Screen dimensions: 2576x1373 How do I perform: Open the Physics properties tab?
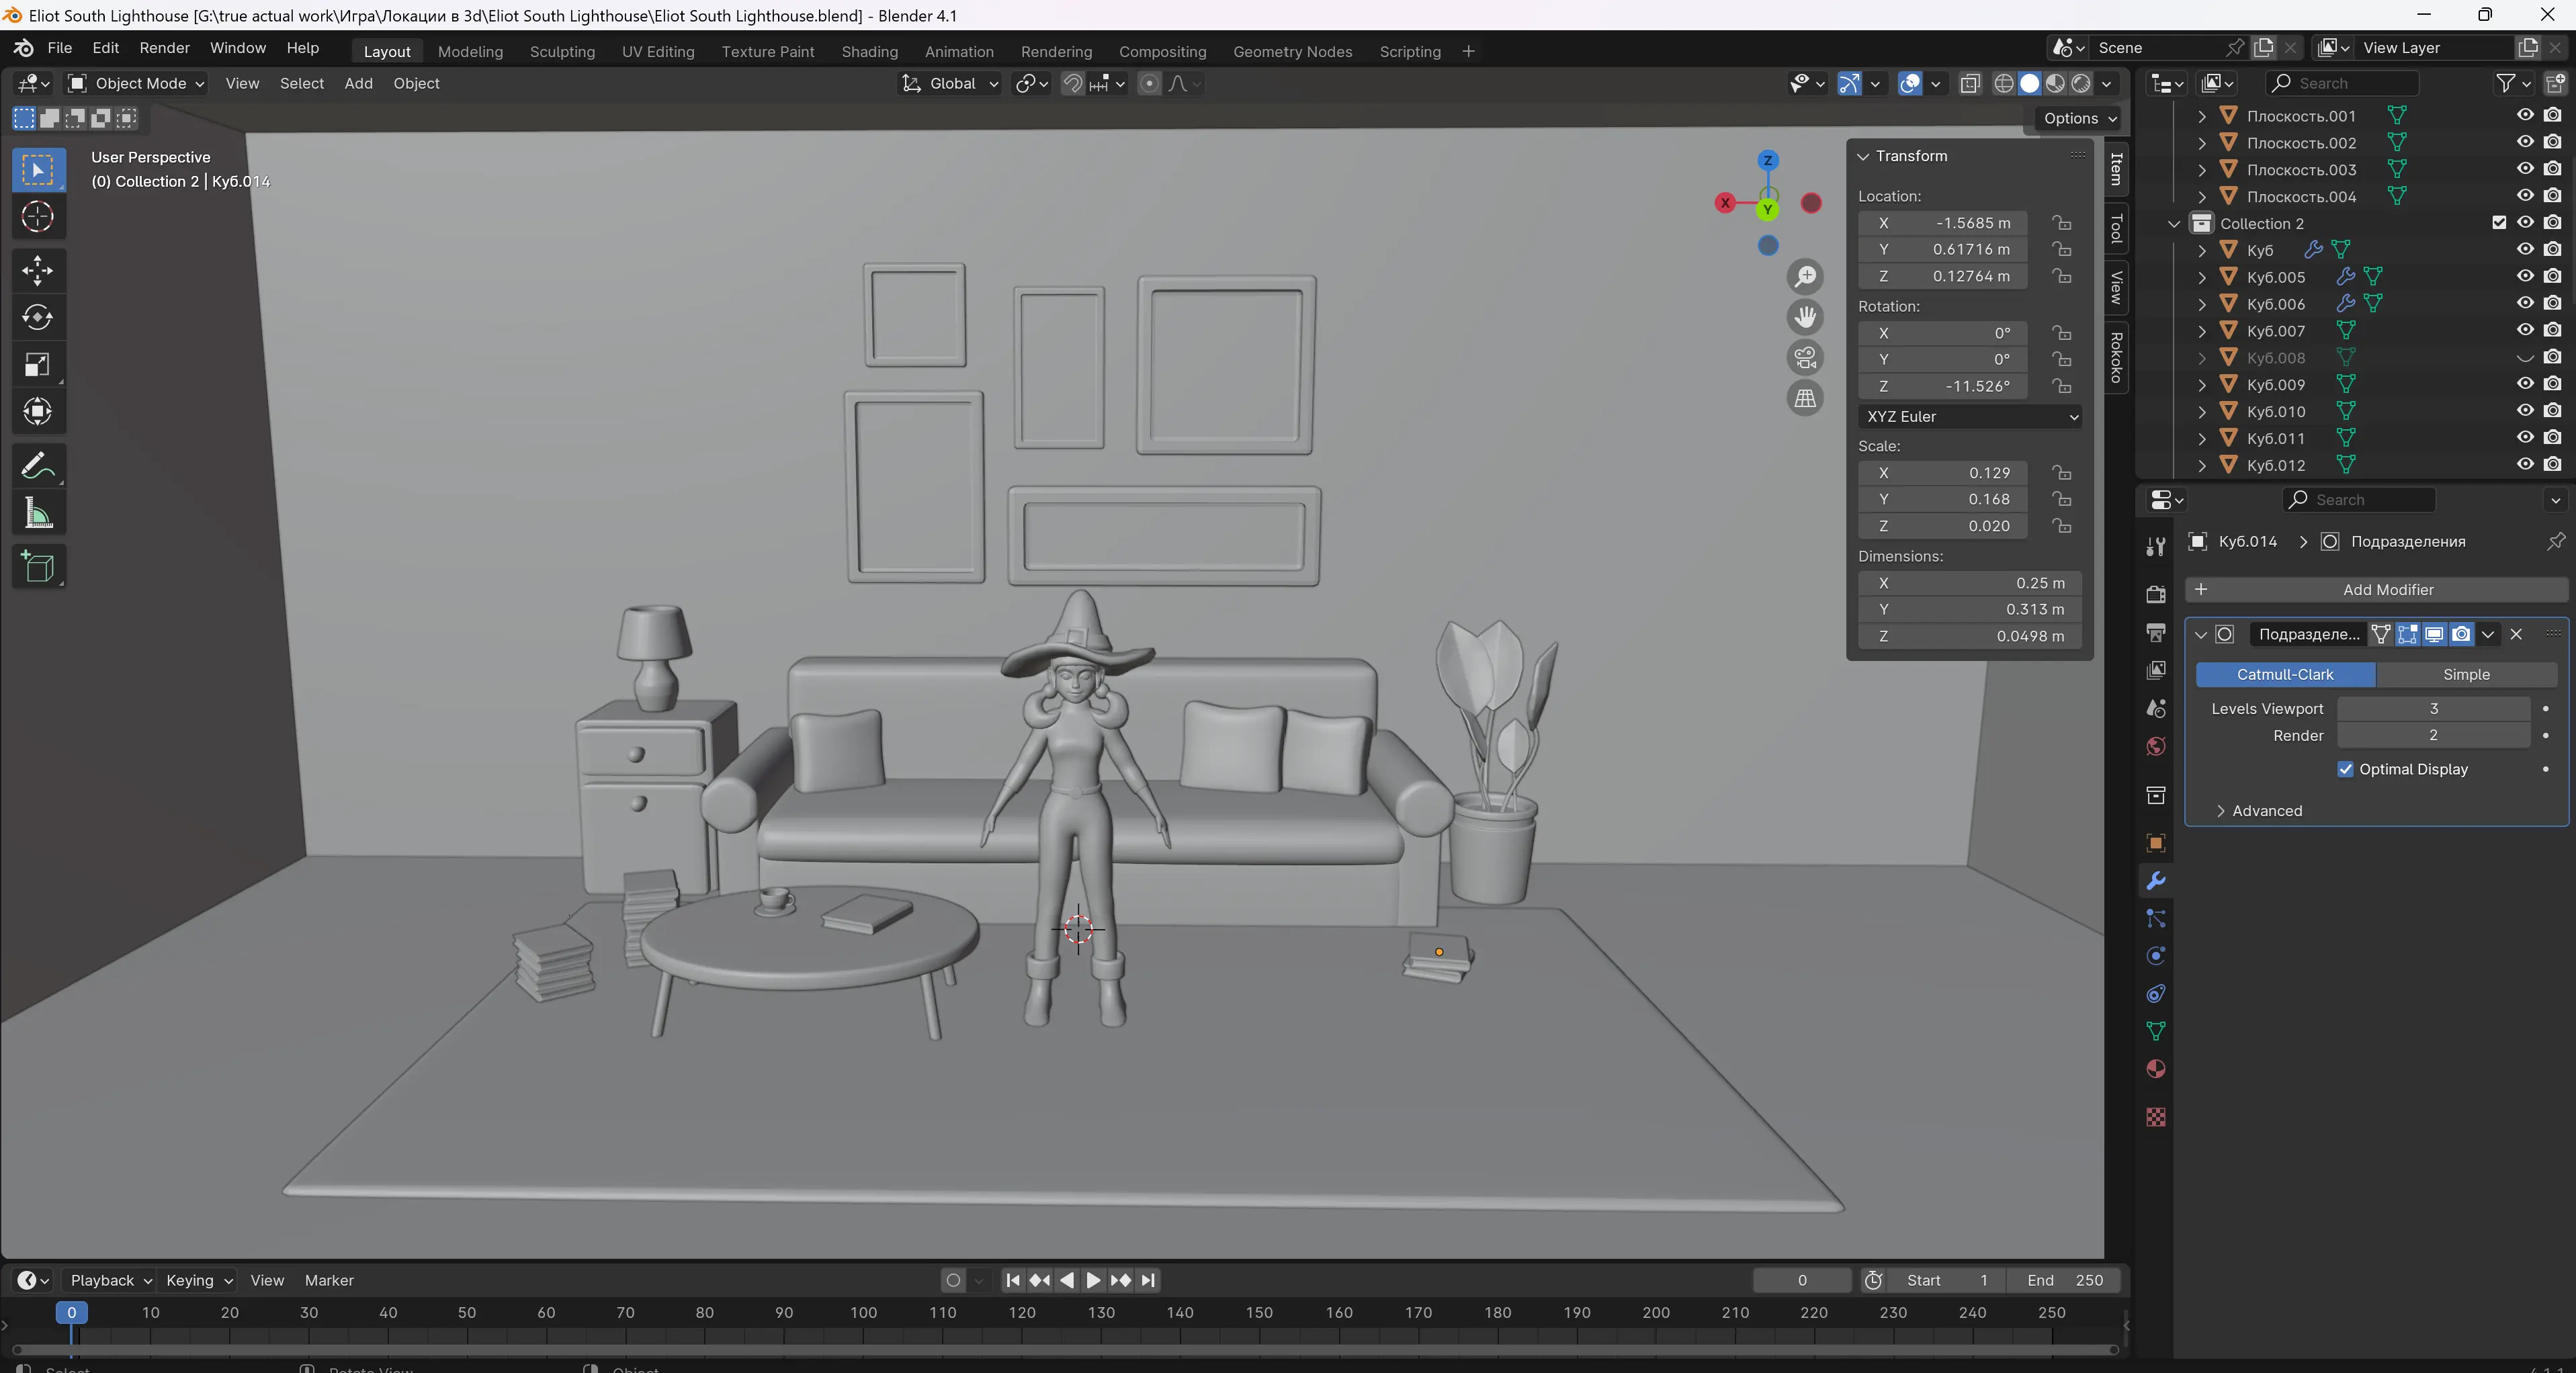point(2156,956)
